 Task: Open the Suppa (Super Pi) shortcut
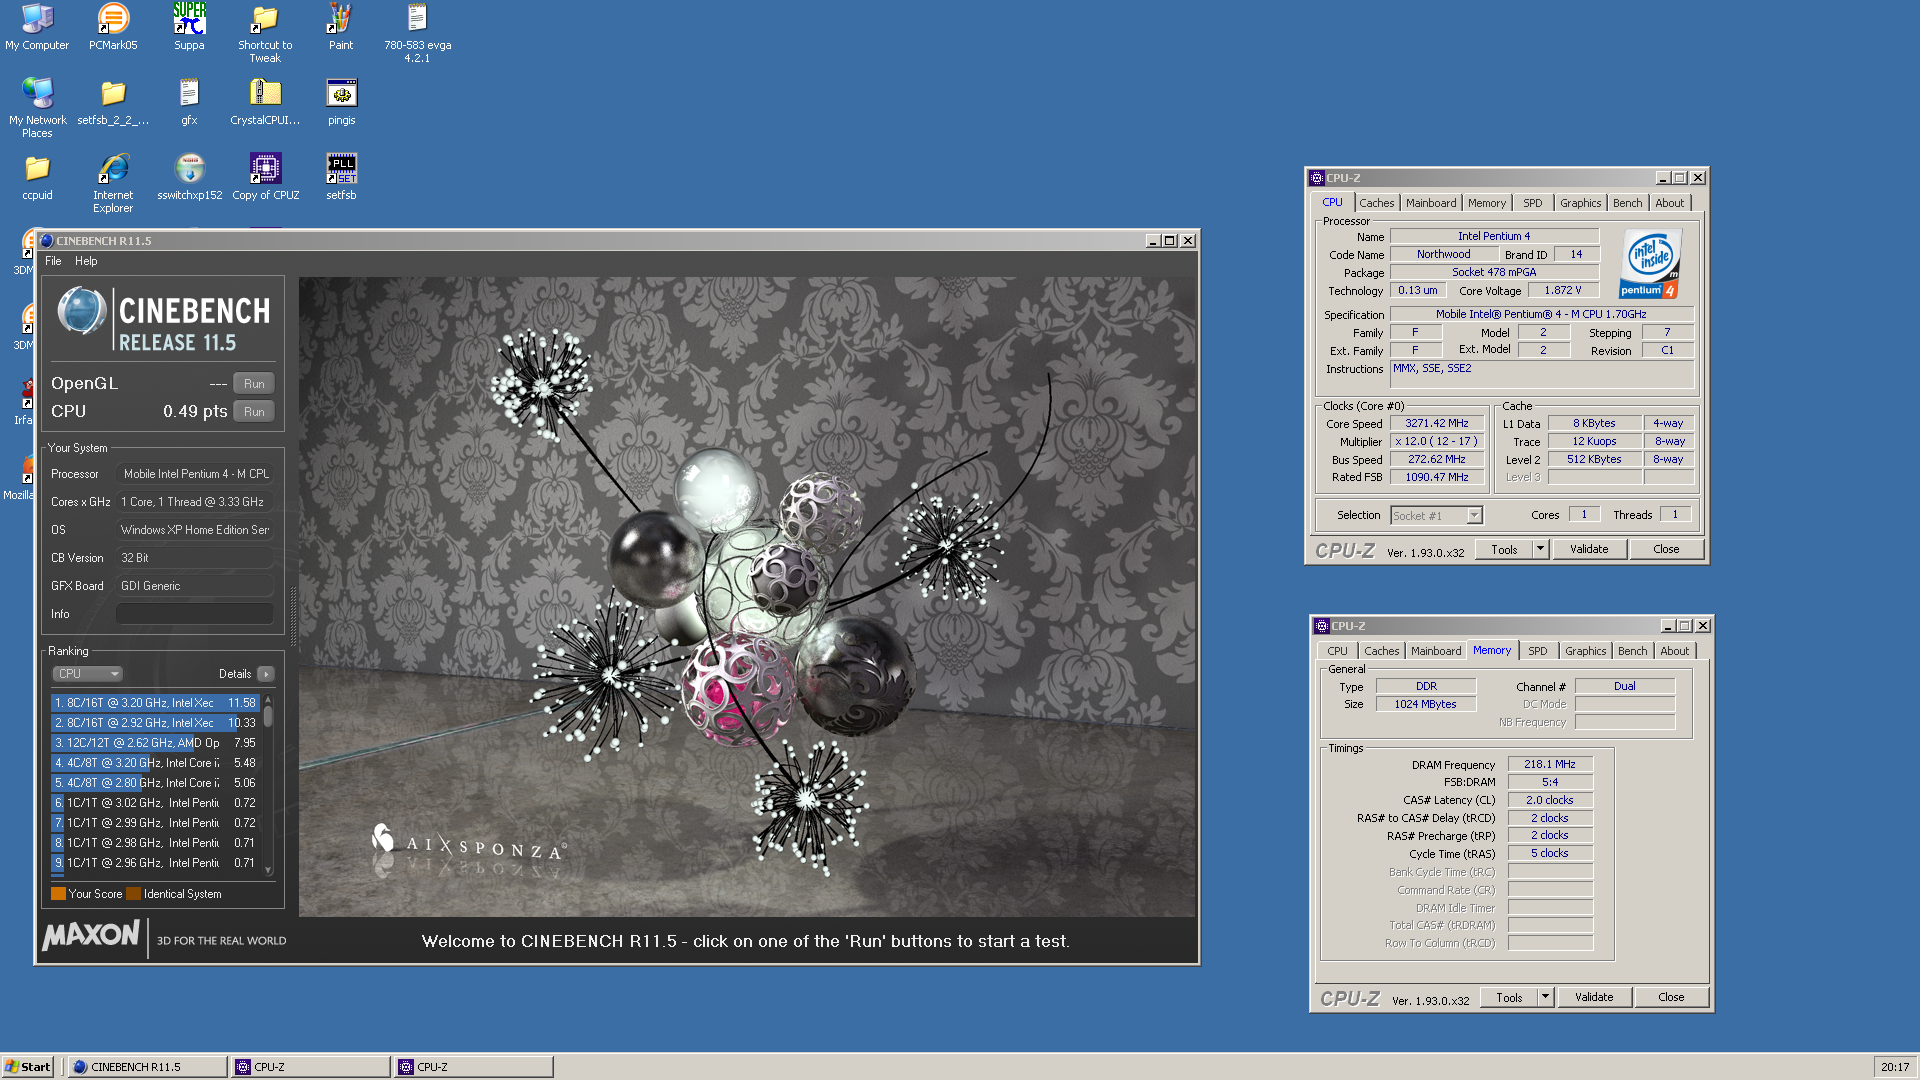coord(189,27)
